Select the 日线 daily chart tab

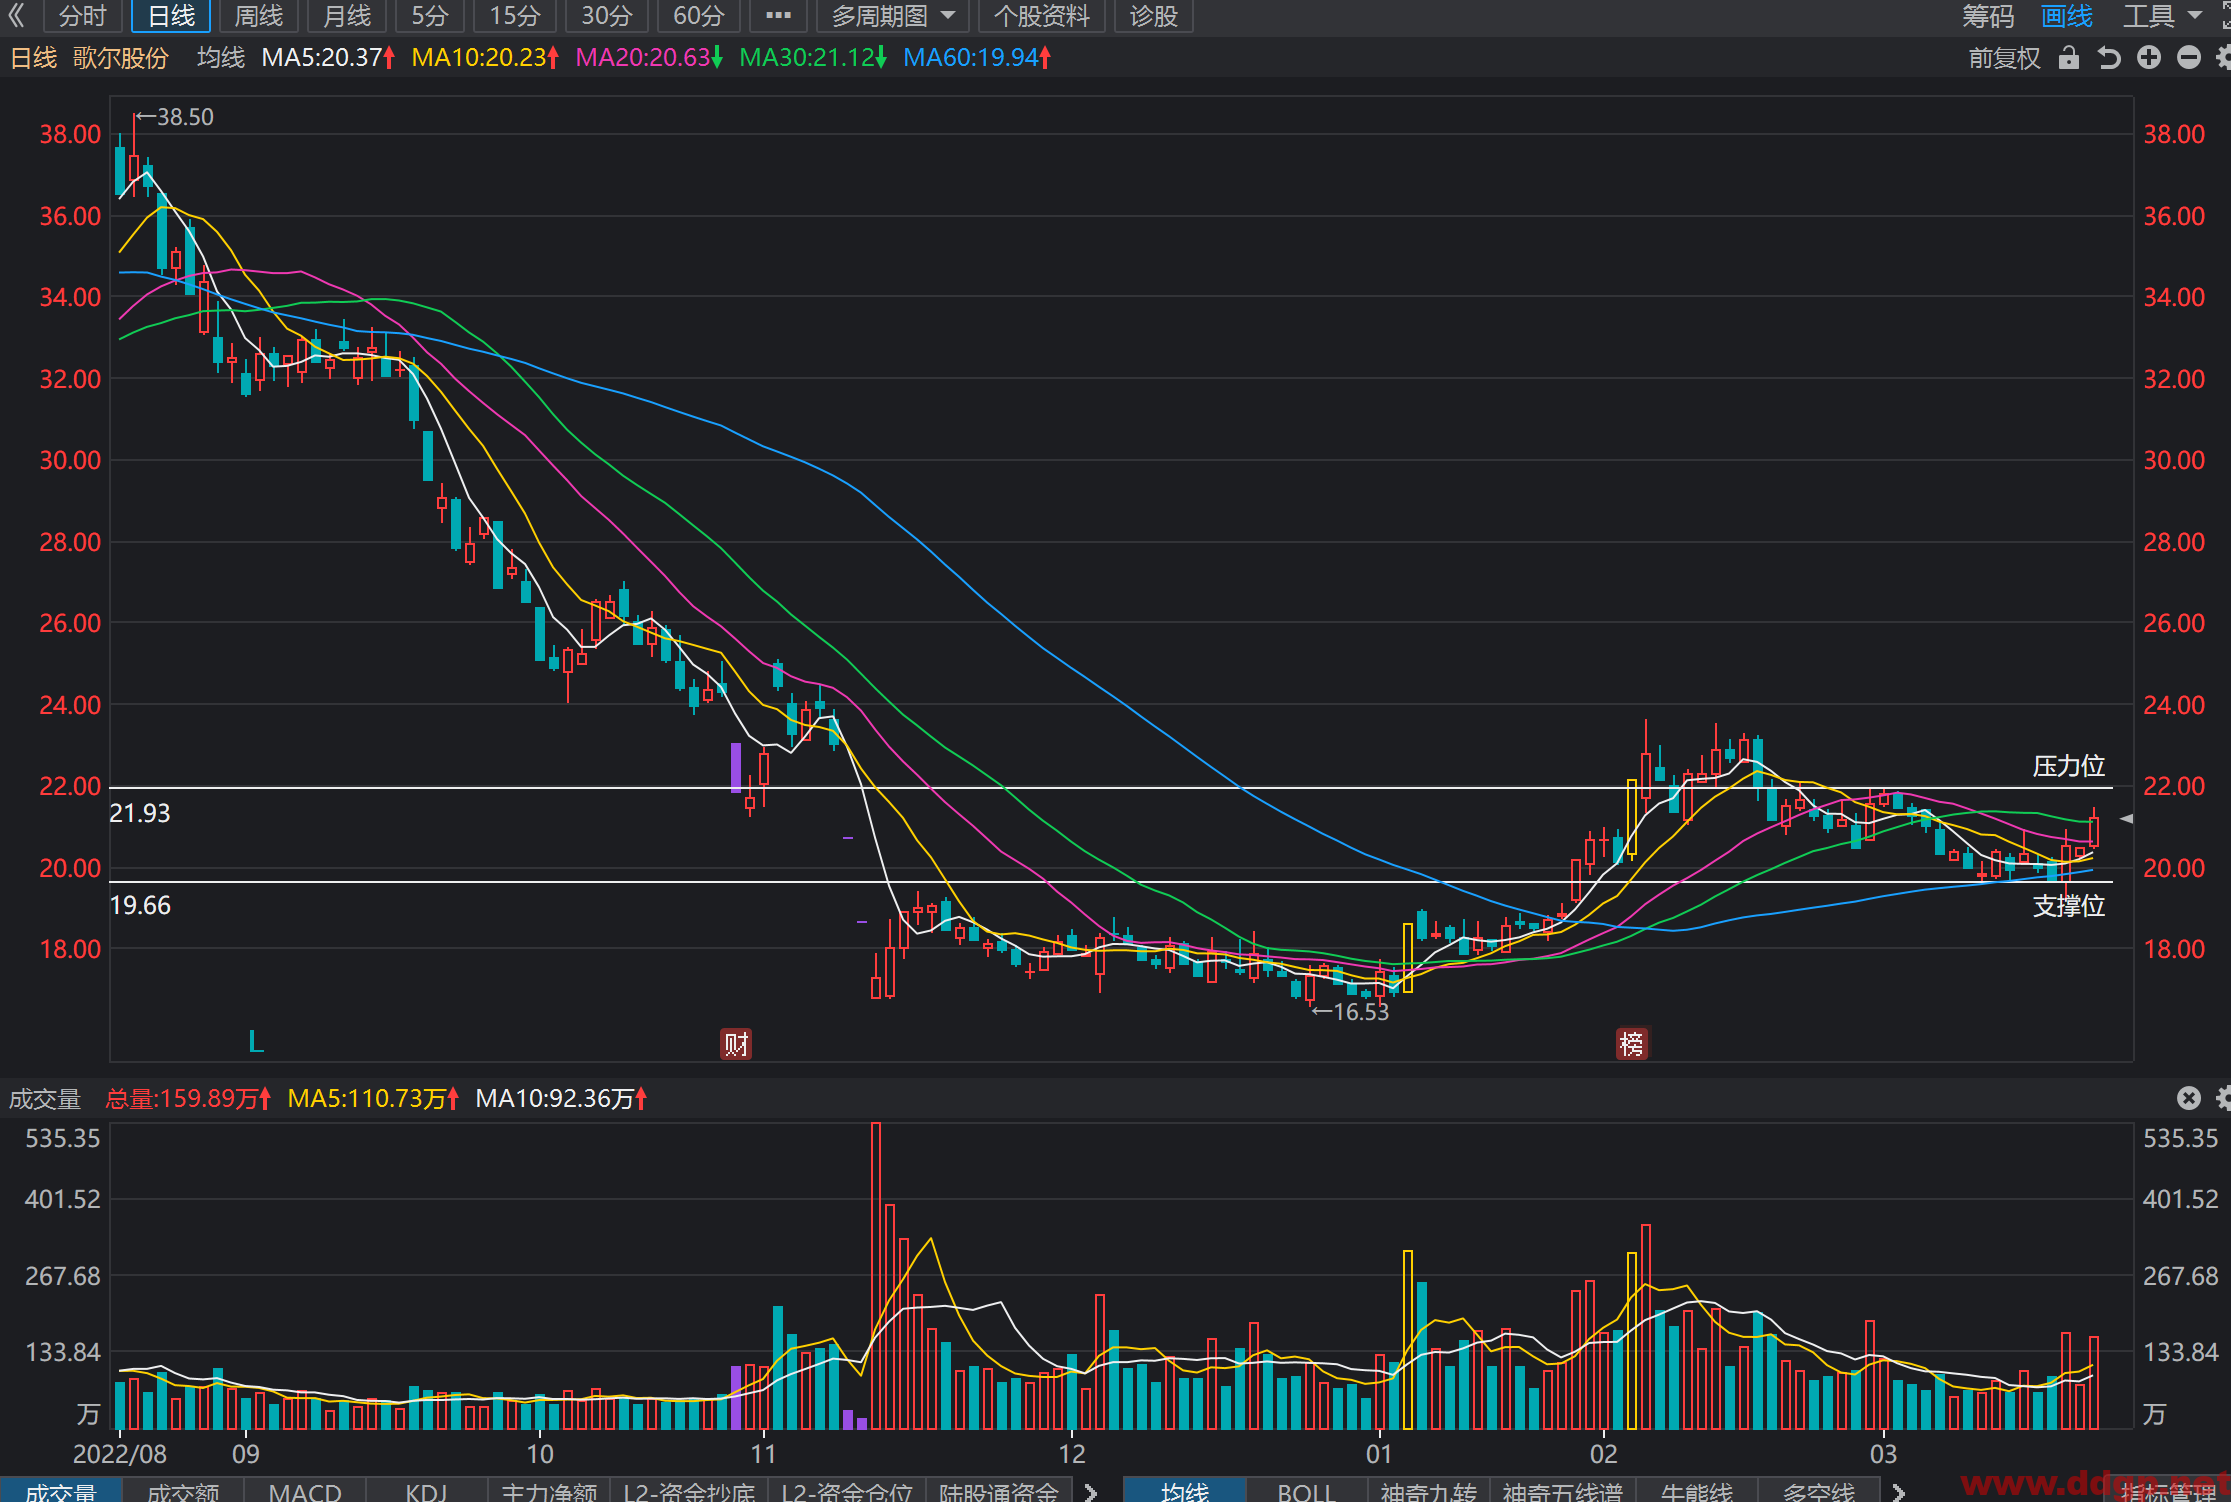pos(171,16)
